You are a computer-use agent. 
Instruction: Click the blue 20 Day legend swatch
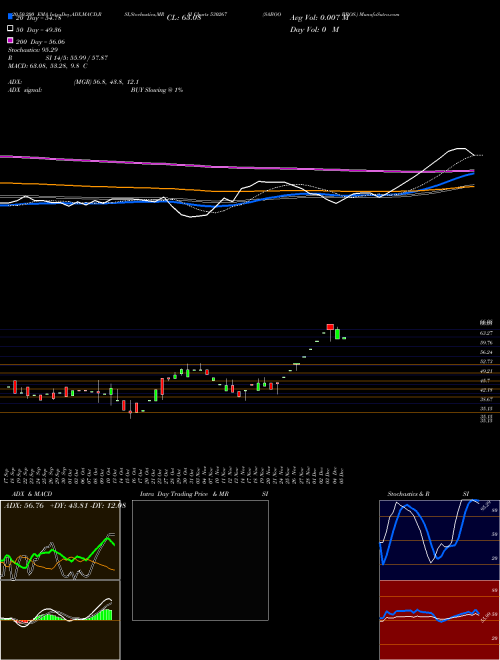click(10, 17)
